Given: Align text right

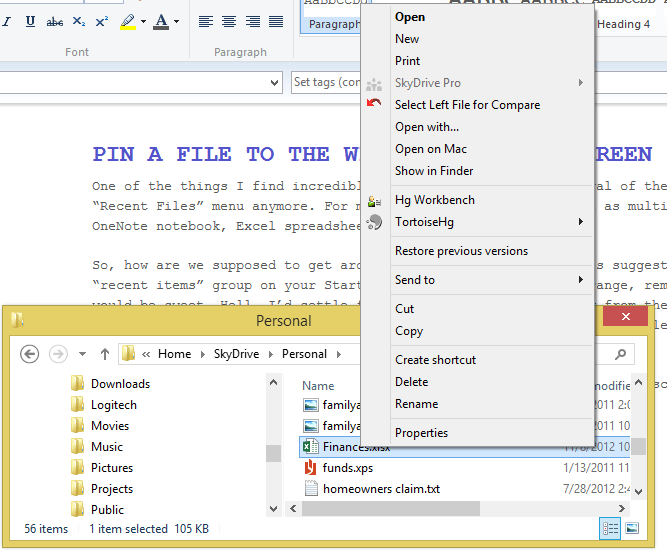Looking at the screenshot, I should (253, 21).
